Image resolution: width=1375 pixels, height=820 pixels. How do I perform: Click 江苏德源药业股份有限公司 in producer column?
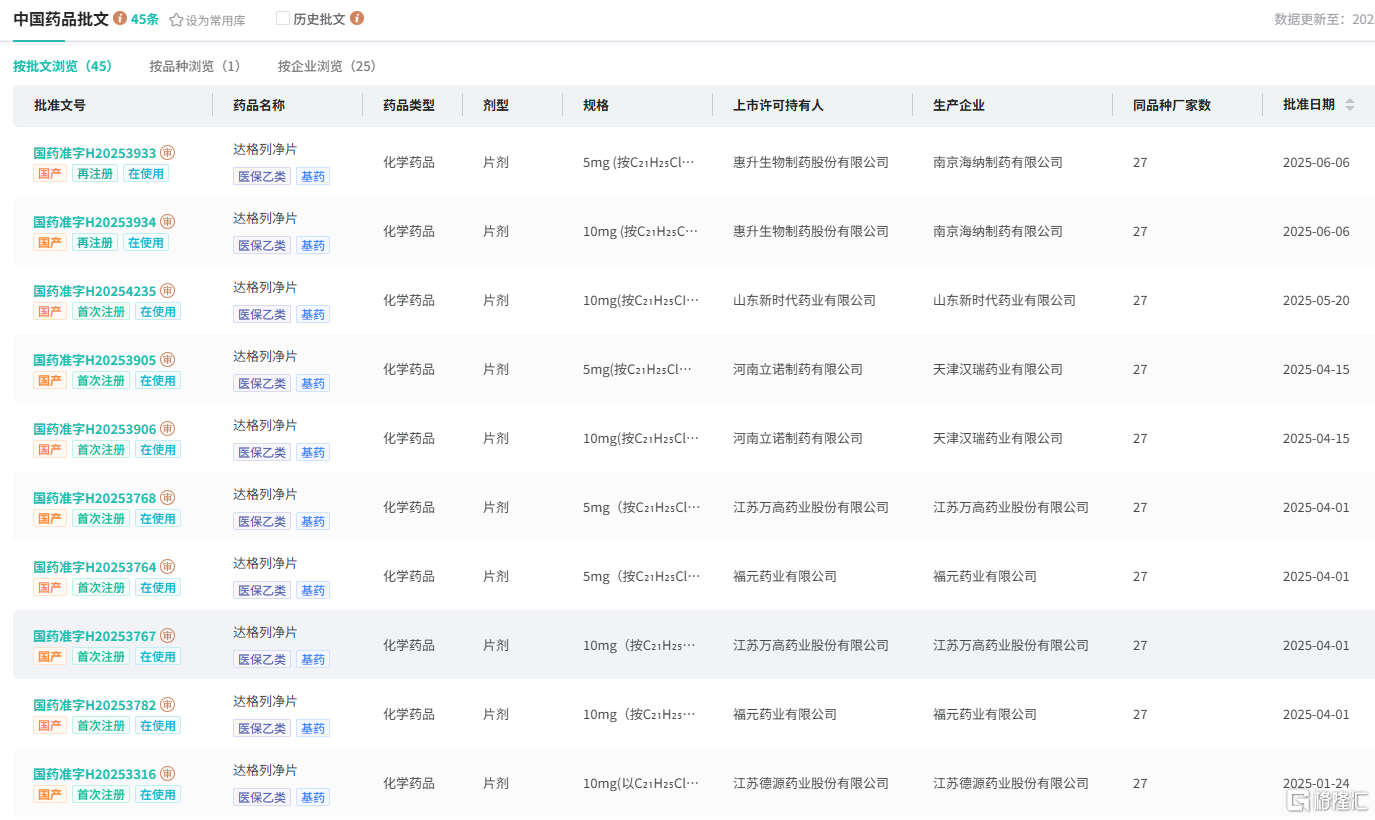point(1011,783)
